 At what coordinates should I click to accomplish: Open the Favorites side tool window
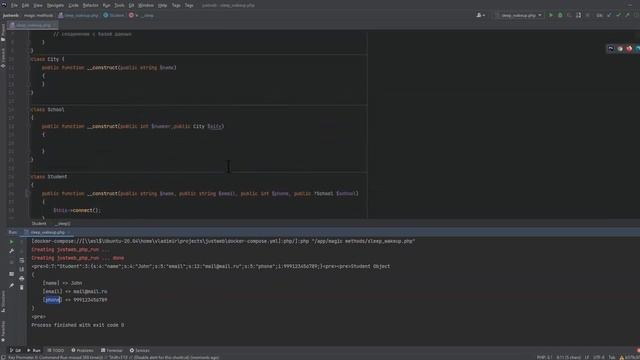pyautogui.click(x=3, y=331)
